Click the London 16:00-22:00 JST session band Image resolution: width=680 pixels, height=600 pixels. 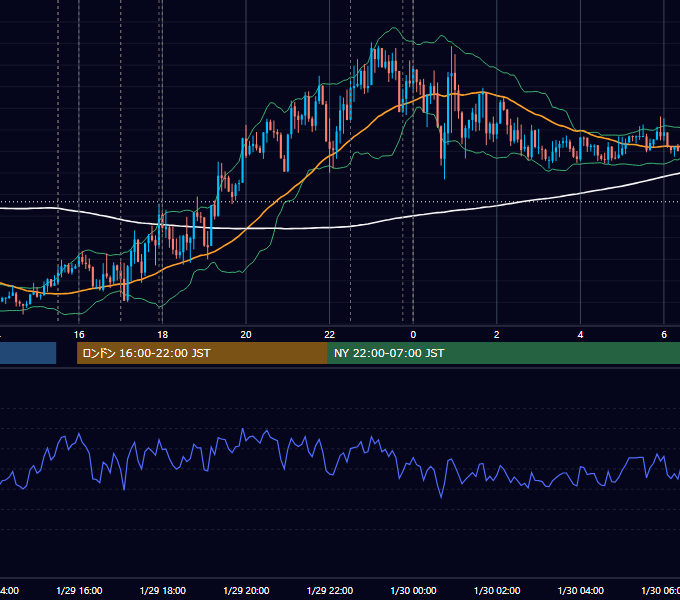click(x=202, y=353)
